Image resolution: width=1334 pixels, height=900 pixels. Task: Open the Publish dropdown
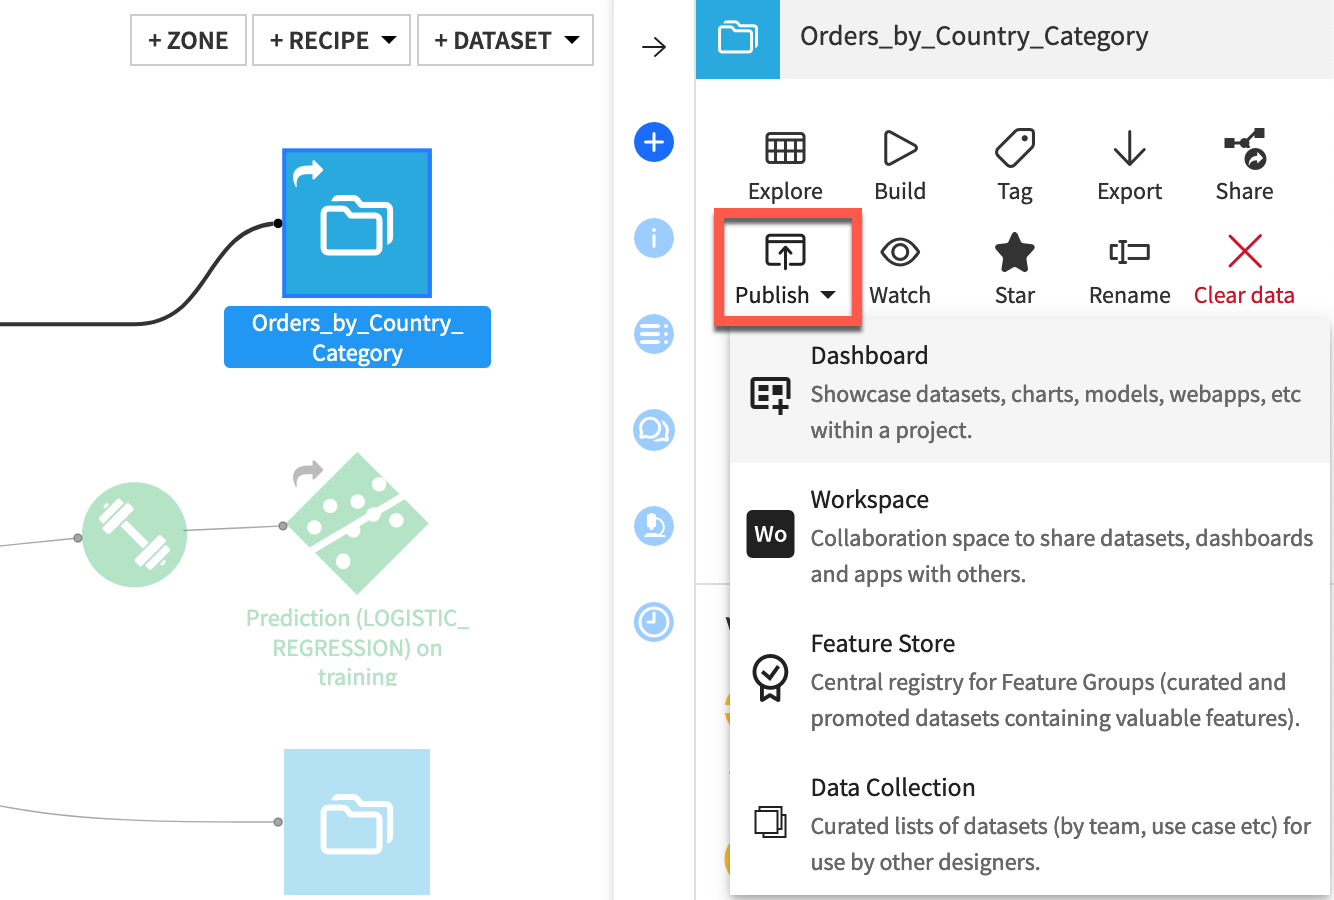coord(785,270)
